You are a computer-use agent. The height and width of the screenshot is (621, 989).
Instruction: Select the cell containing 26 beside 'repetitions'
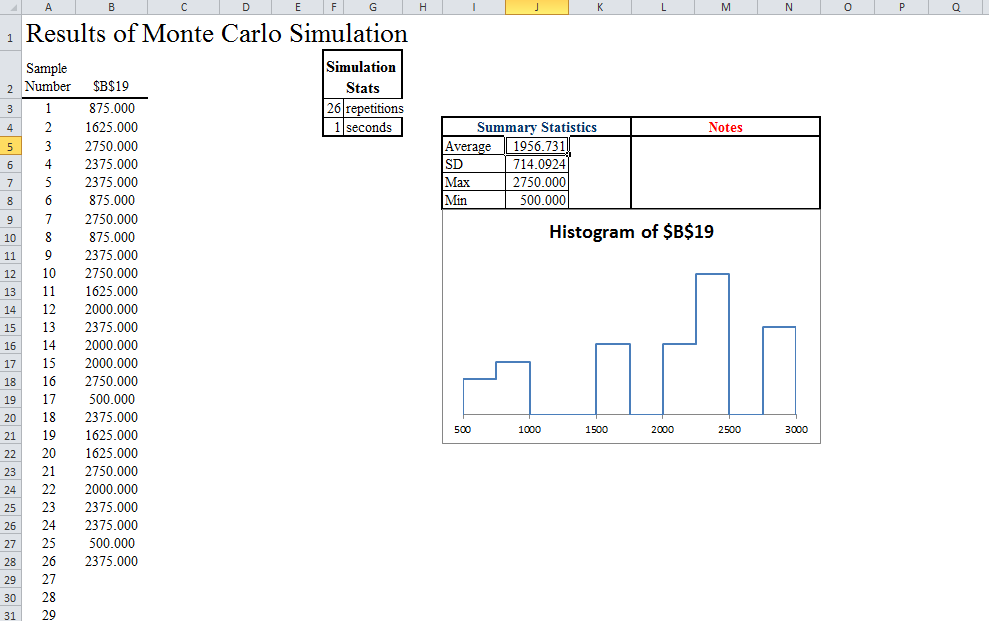(x=334, y=108)
